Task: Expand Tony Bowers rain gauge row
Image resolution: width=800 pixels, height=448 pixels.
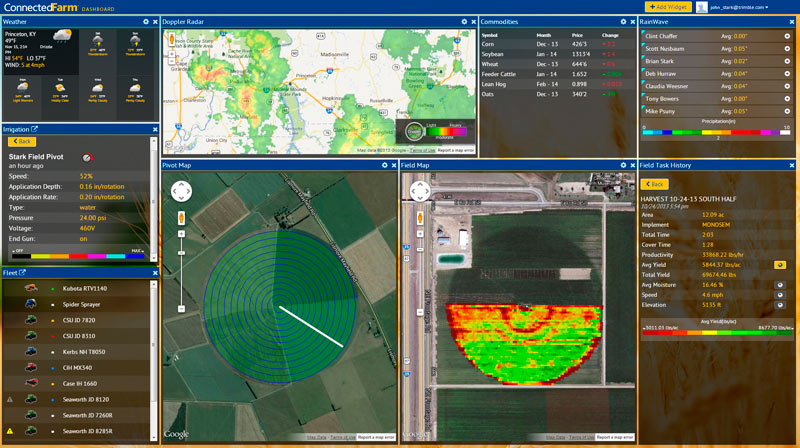Action: click(x=787, y=98)
